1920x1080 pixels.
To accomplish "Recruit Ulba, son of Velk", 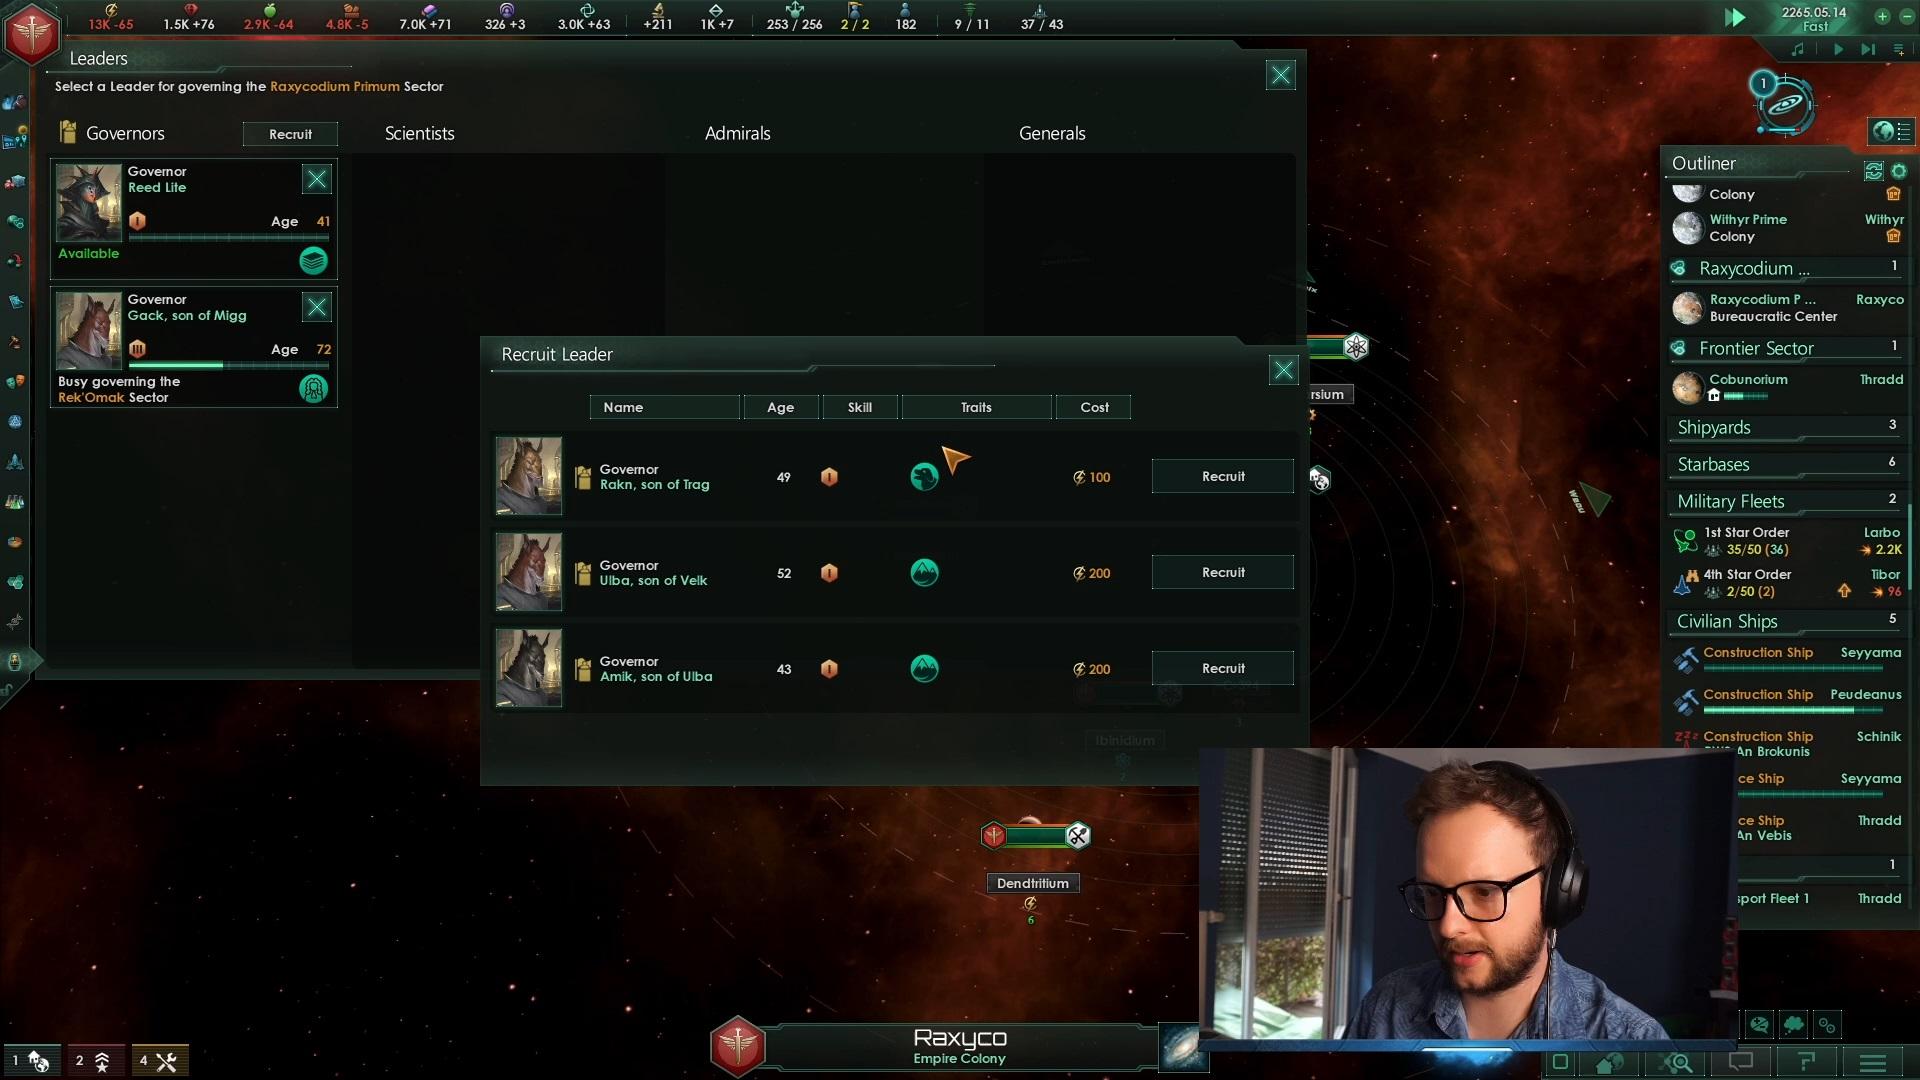I will (x=1222, y=572).
